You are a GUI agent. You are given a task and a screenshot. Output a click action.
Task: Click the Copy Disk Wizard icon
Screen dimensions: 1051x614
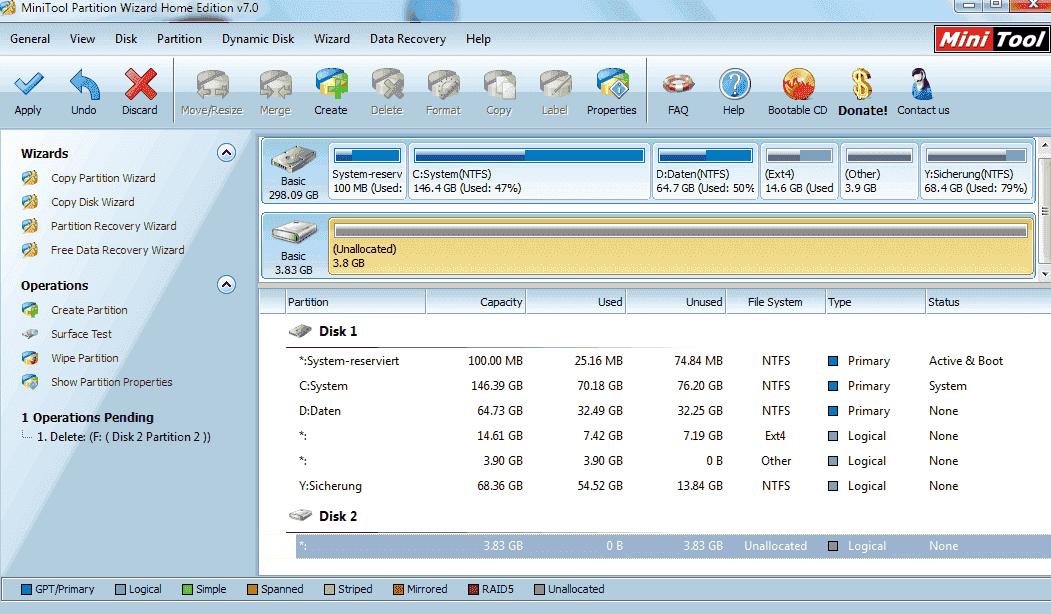[x=30, y=202]
